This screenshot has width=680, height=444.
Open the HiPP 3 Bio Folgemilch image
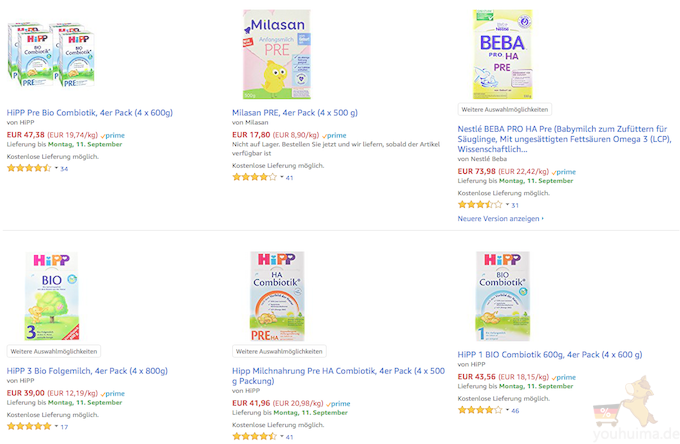pyautogui.click(x=52, y=294)
